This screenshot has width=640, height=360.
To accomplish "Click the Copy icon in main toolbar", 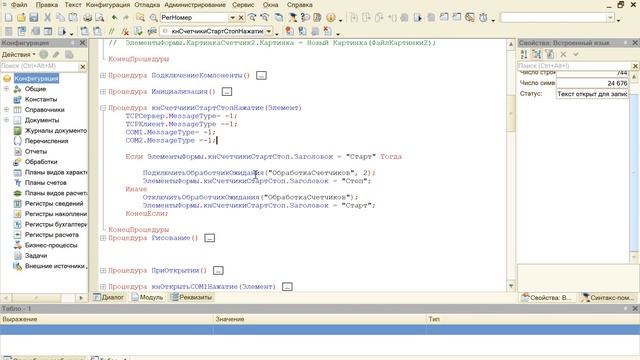I will 60,18.
